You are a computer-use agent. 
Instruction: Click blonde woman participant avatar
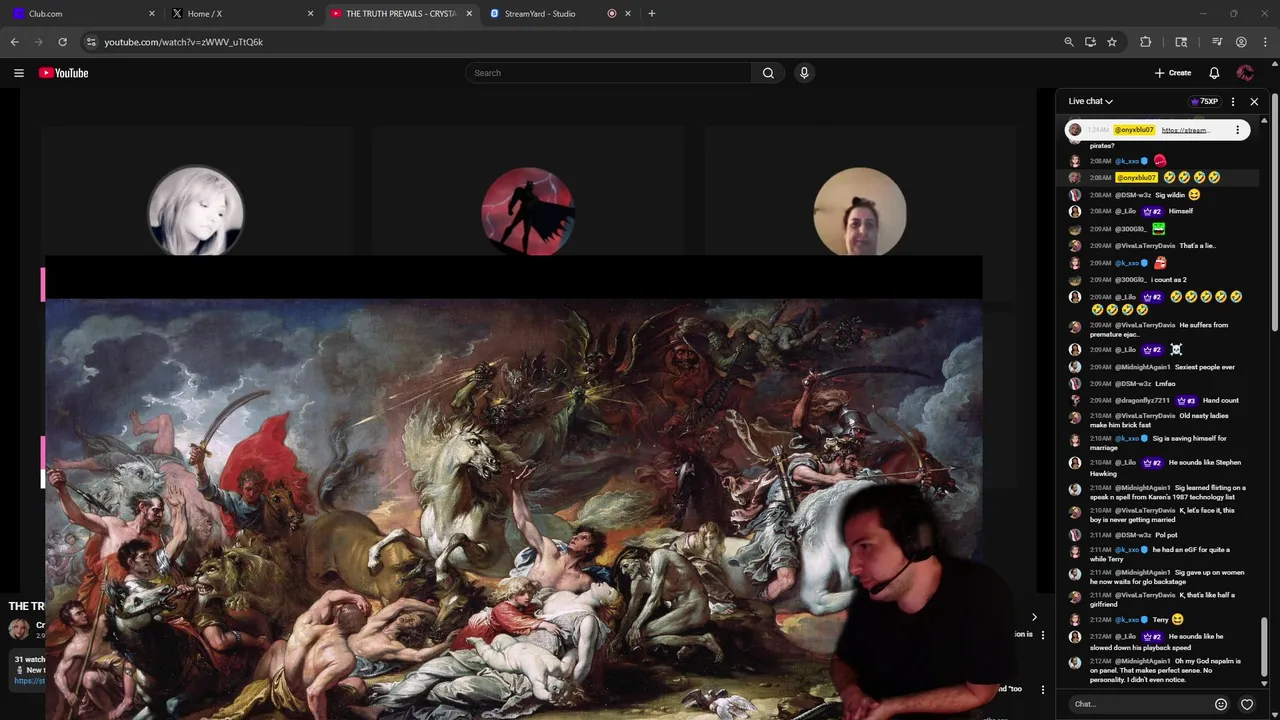pyautogui.click(x=196, y=213)
